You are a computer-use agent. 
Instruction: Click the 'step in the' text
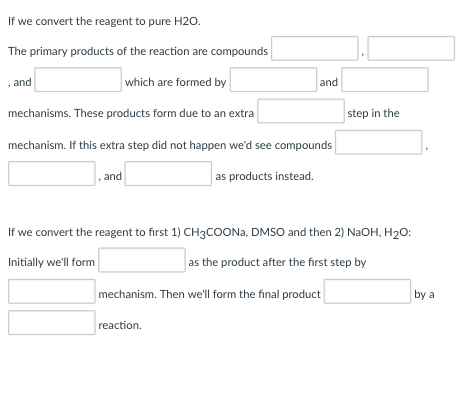tap(373, 113)
